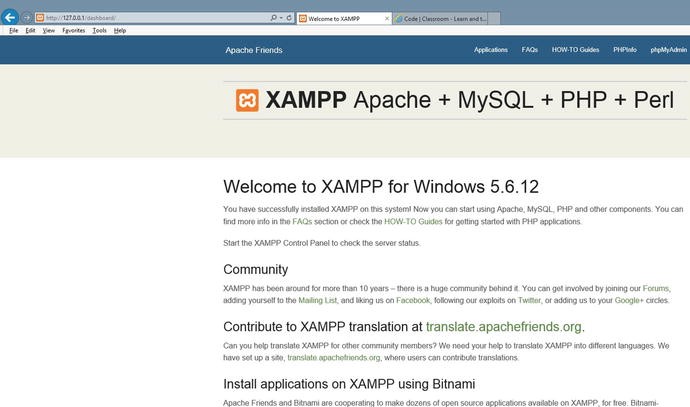Click the address bar URL field
690x407 pixels.
pos(156,18)
